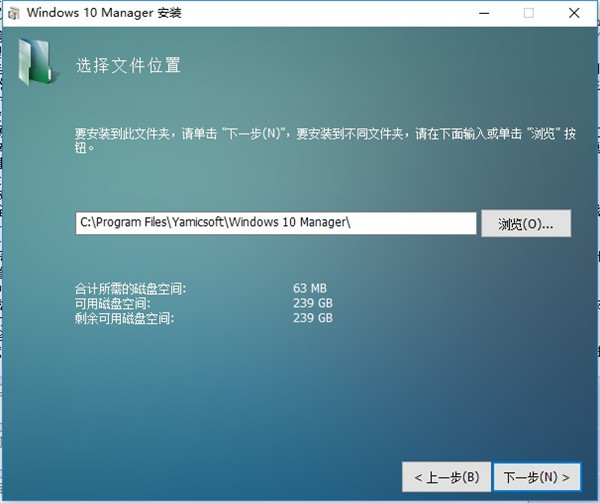
Task: Click the Windows 10 Manager 安装 title text
Action: tap(104, 13)
